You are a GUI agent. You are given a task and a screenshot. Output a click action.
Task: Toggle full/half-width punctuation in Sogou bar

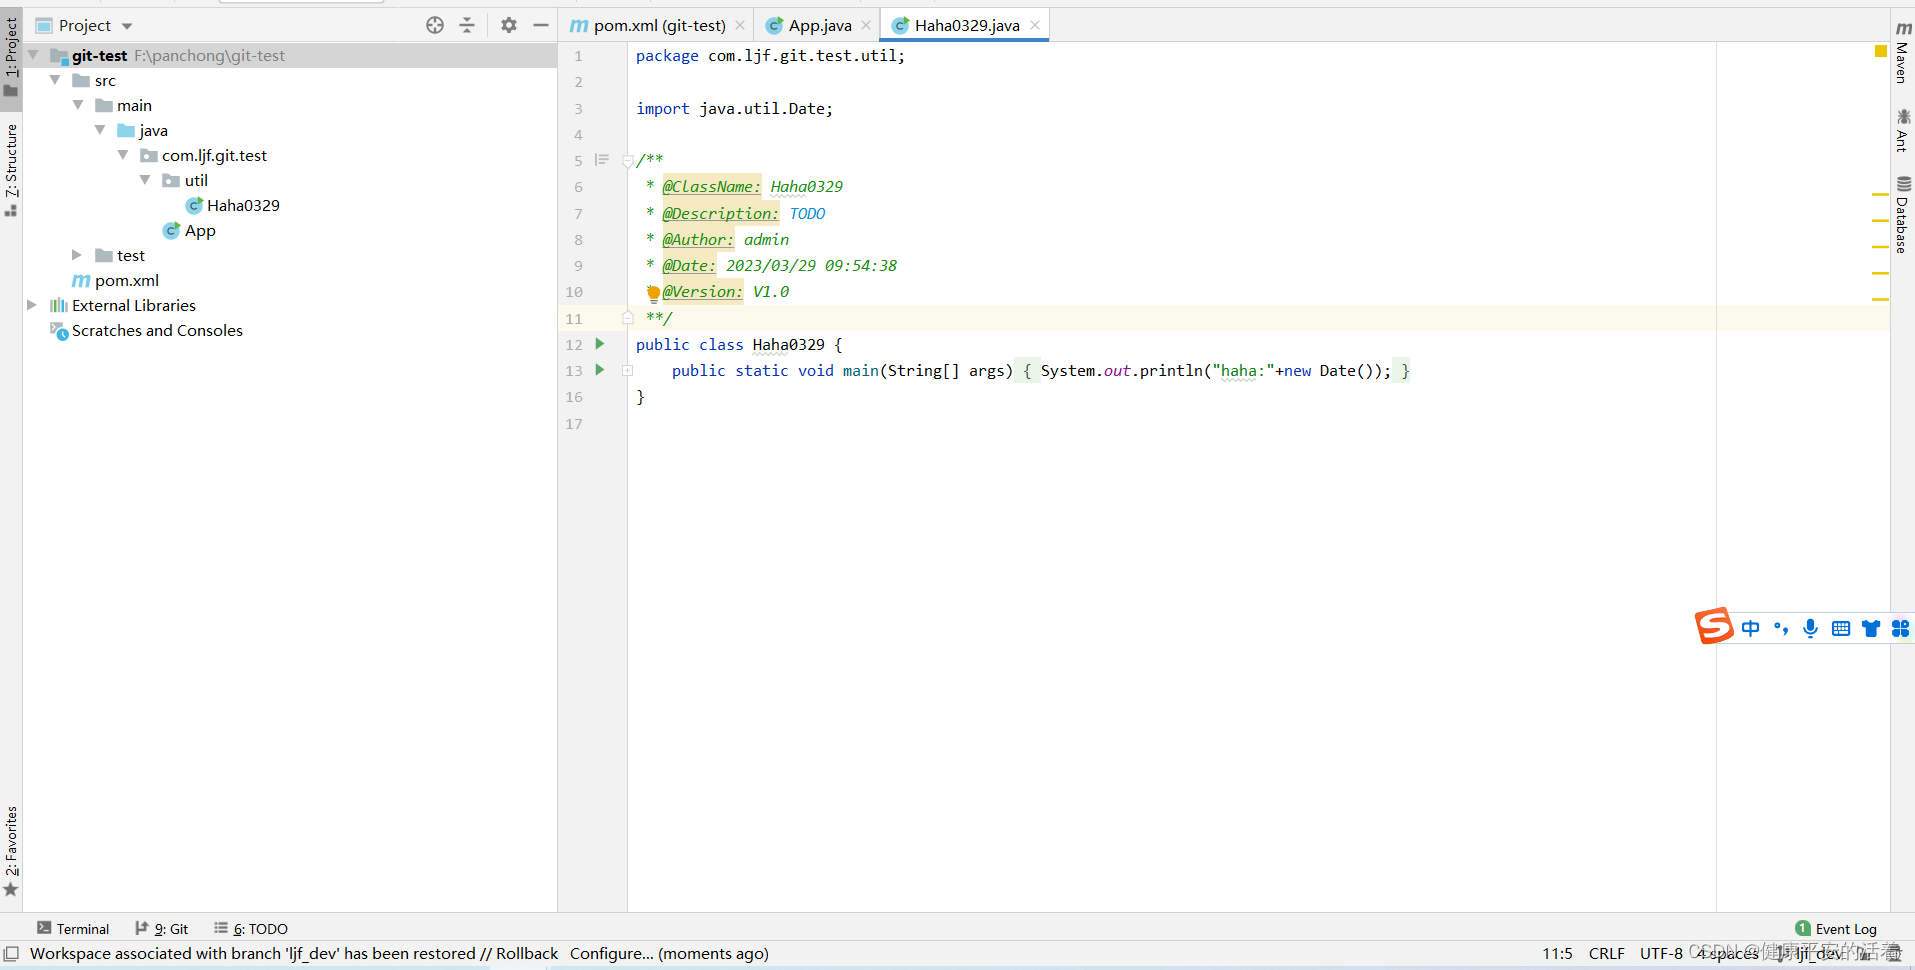pyautogui.click(x=1781, y=628)
